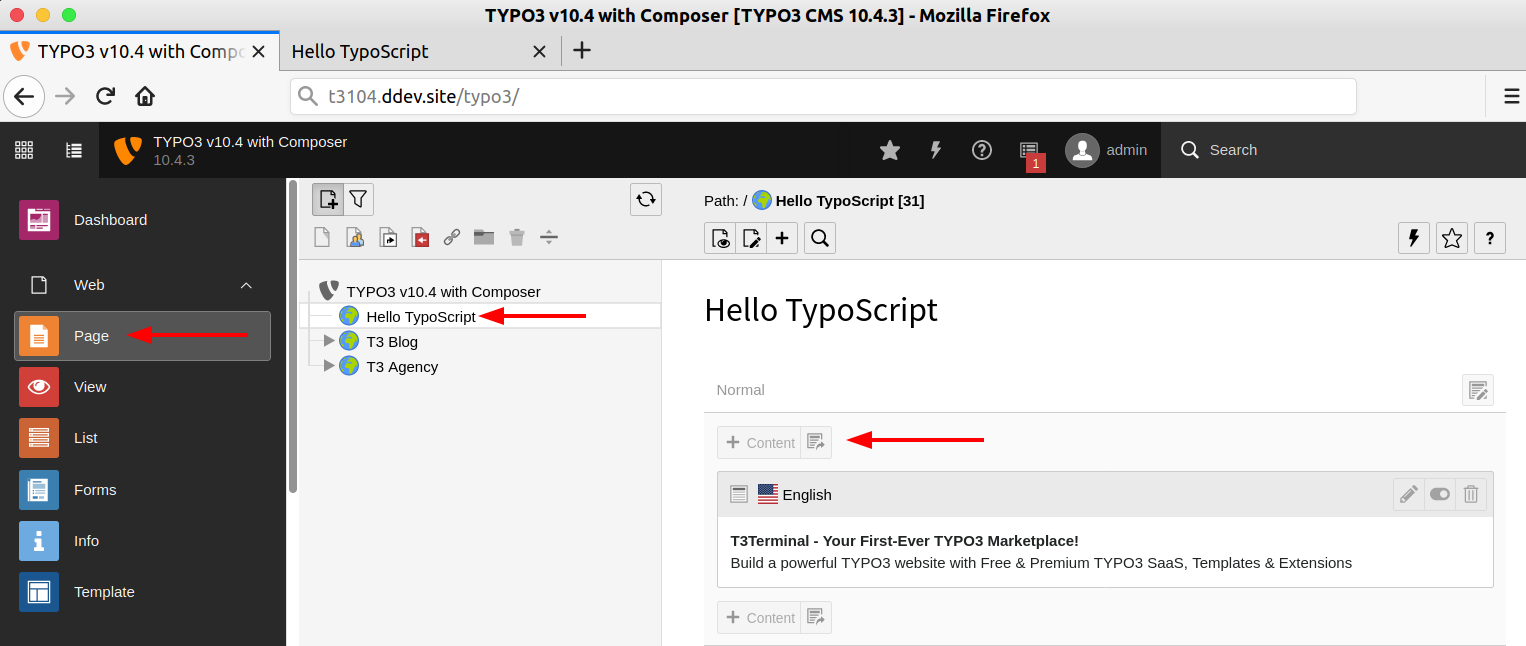Open a new Firefox tab

581,50
